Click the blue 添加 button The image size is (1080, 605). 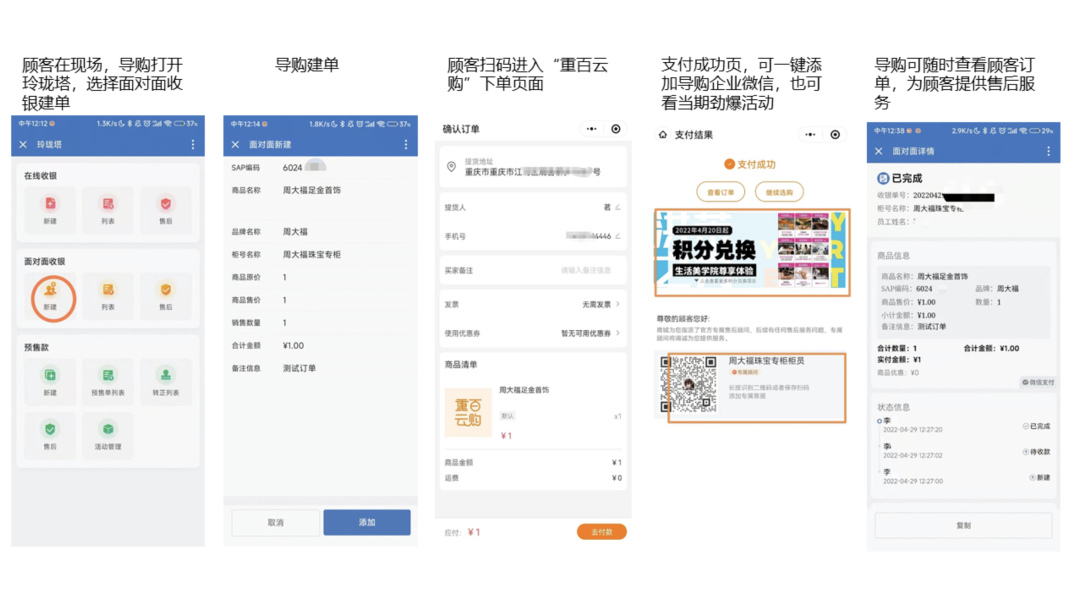point(367,523)
